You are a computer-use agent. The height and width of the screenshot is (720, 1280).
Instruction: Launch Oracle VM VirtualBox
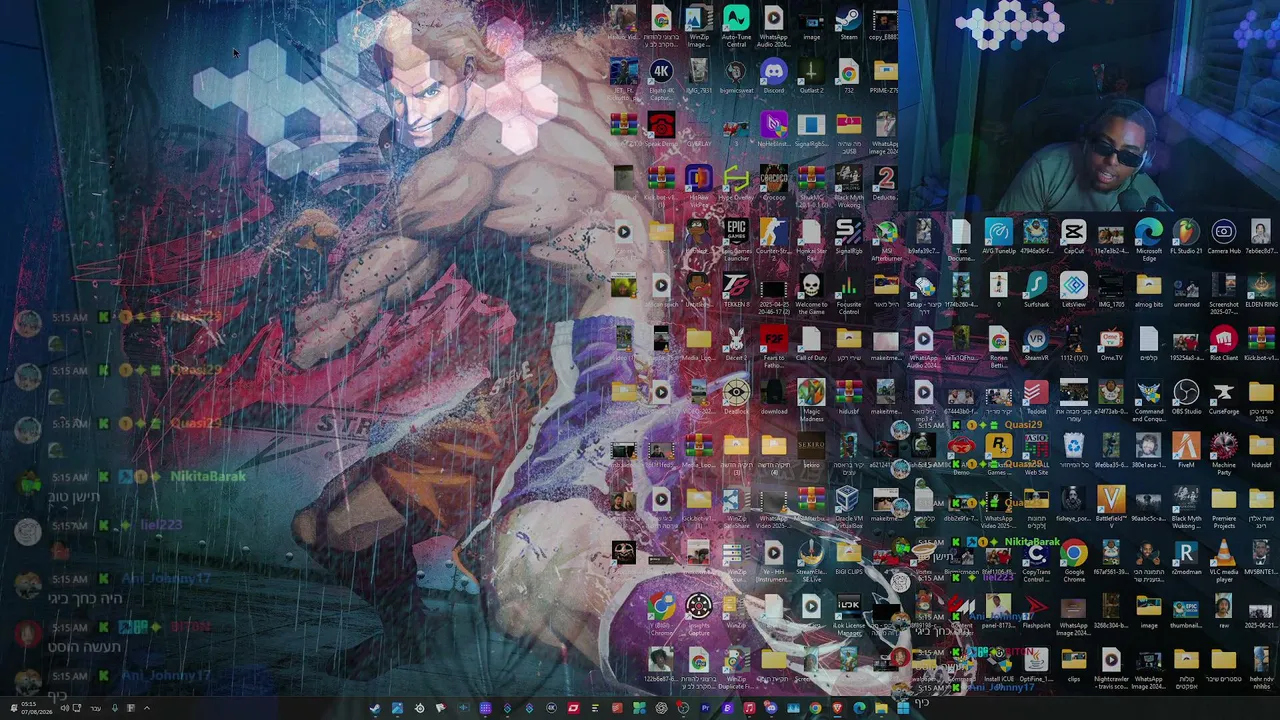tap(848, 508)
